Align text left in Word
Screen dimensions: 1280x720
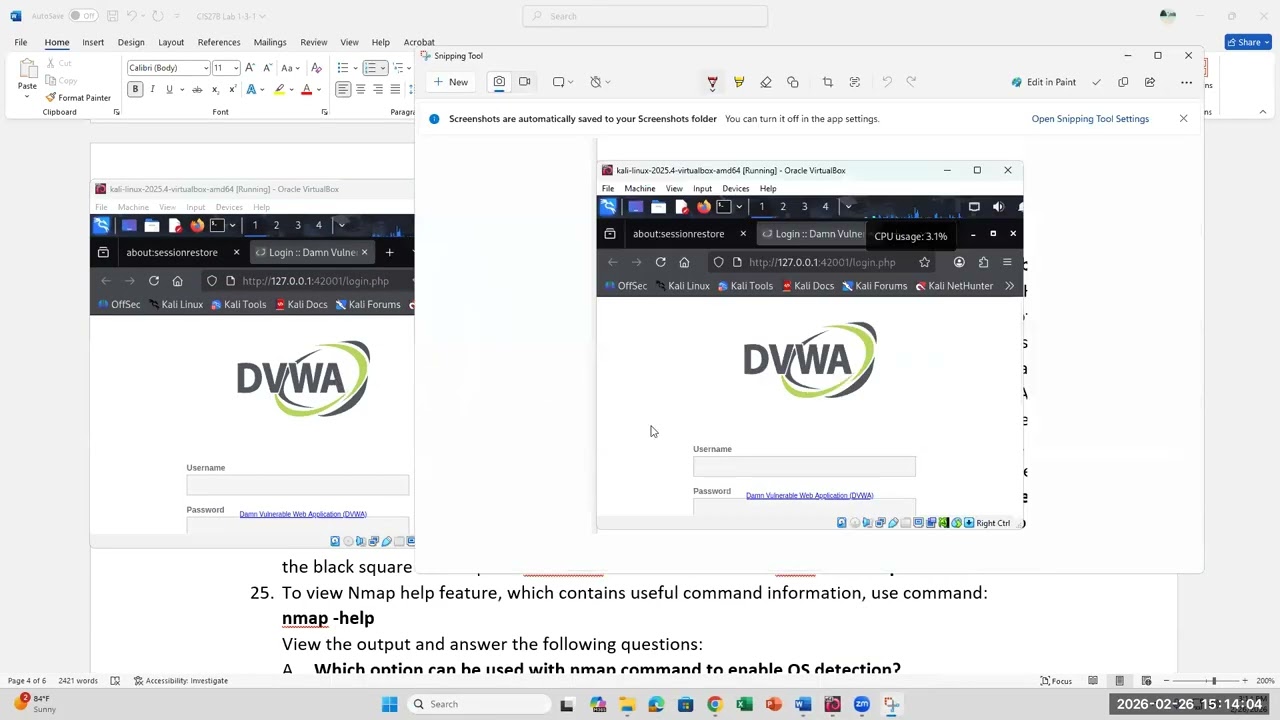(x=342, y=89)
